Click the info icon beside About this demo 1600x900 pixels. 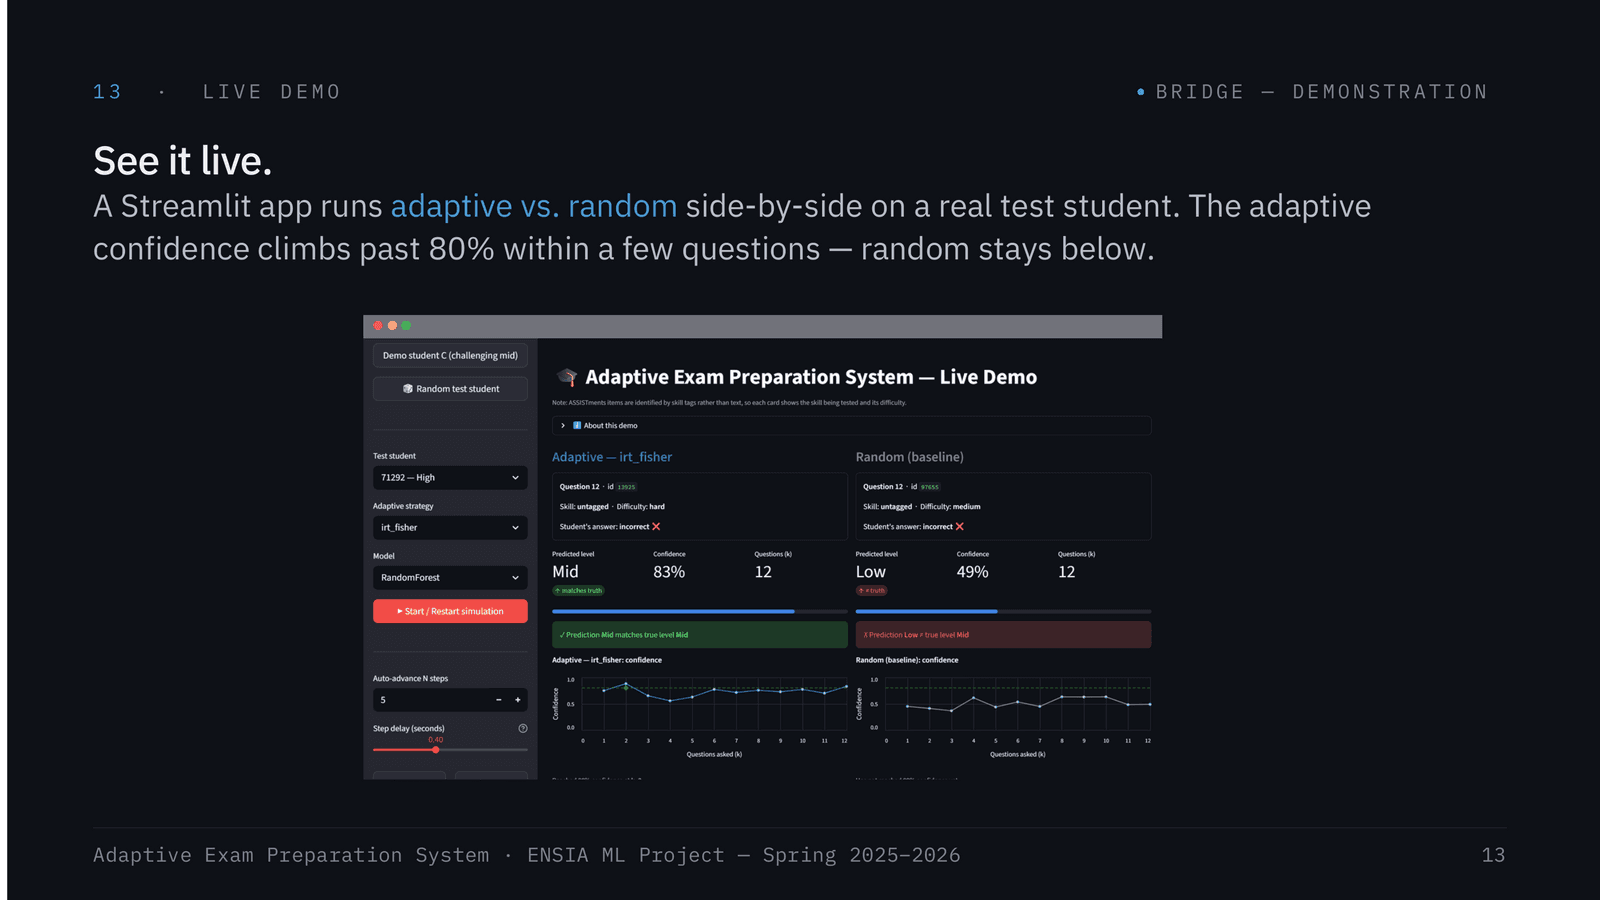click(x=577, y=426)
